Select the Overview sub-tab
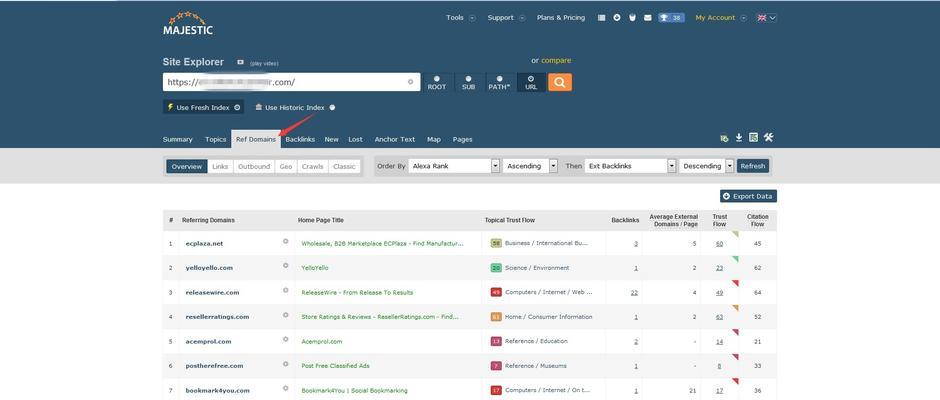 coord(187,167)
